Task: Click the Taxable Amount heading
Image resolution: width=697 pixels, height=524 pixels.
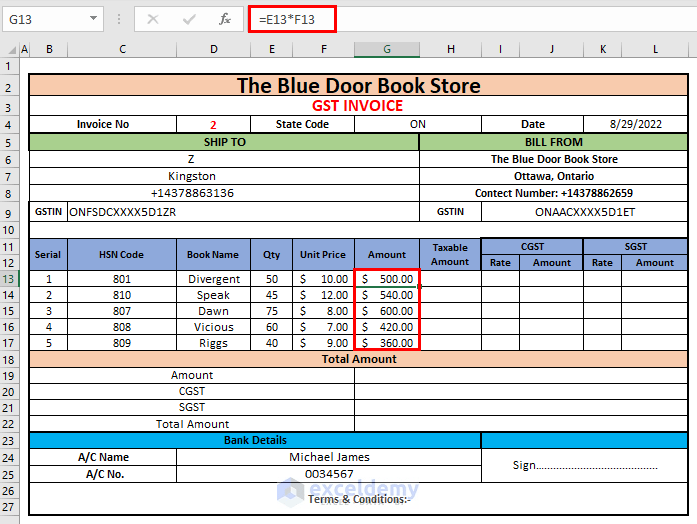Action: point(450,255)
